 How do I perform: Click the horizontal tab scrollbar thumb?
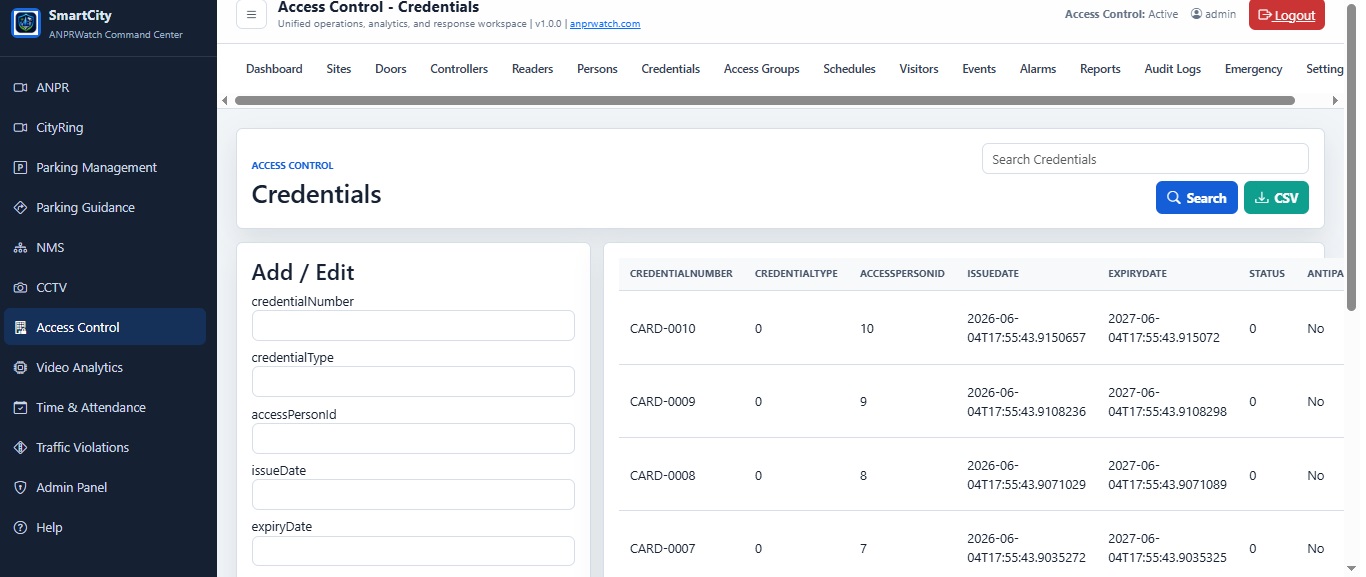point(765,100)
